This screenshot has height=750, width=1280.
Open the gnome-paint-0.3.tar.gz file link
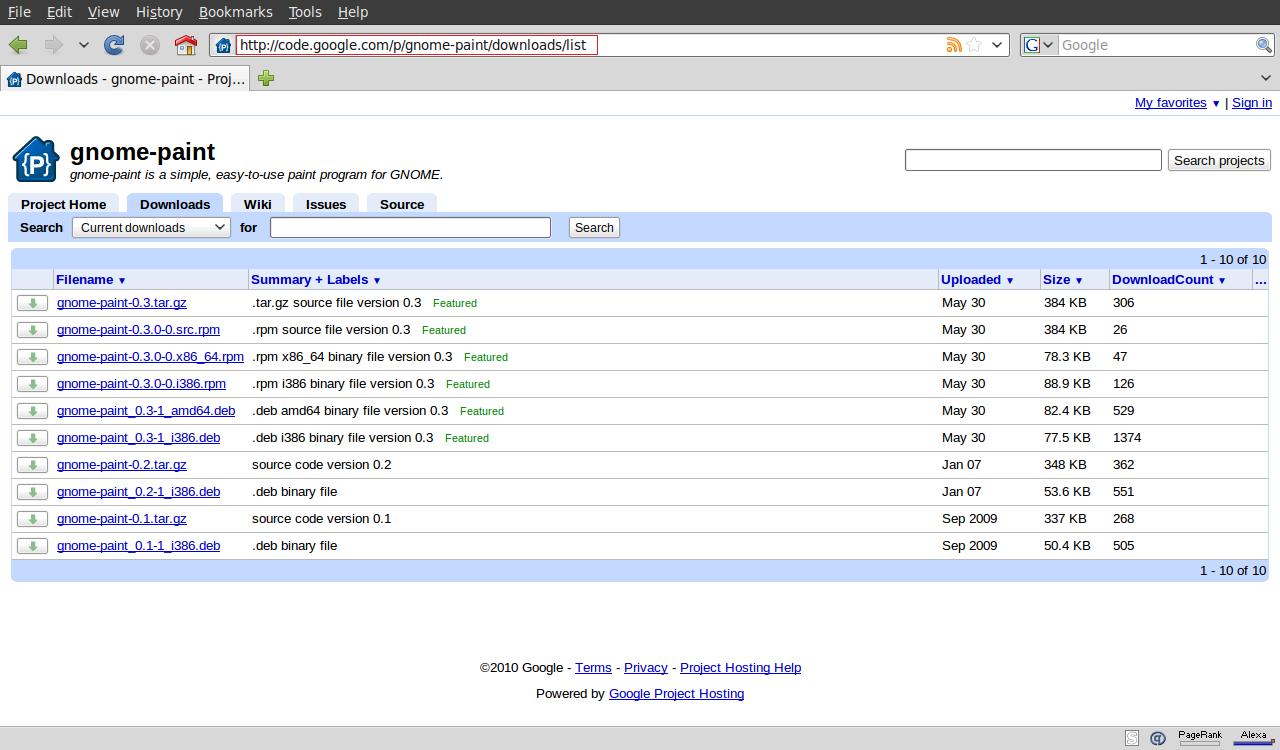click(x=122, y=303)
